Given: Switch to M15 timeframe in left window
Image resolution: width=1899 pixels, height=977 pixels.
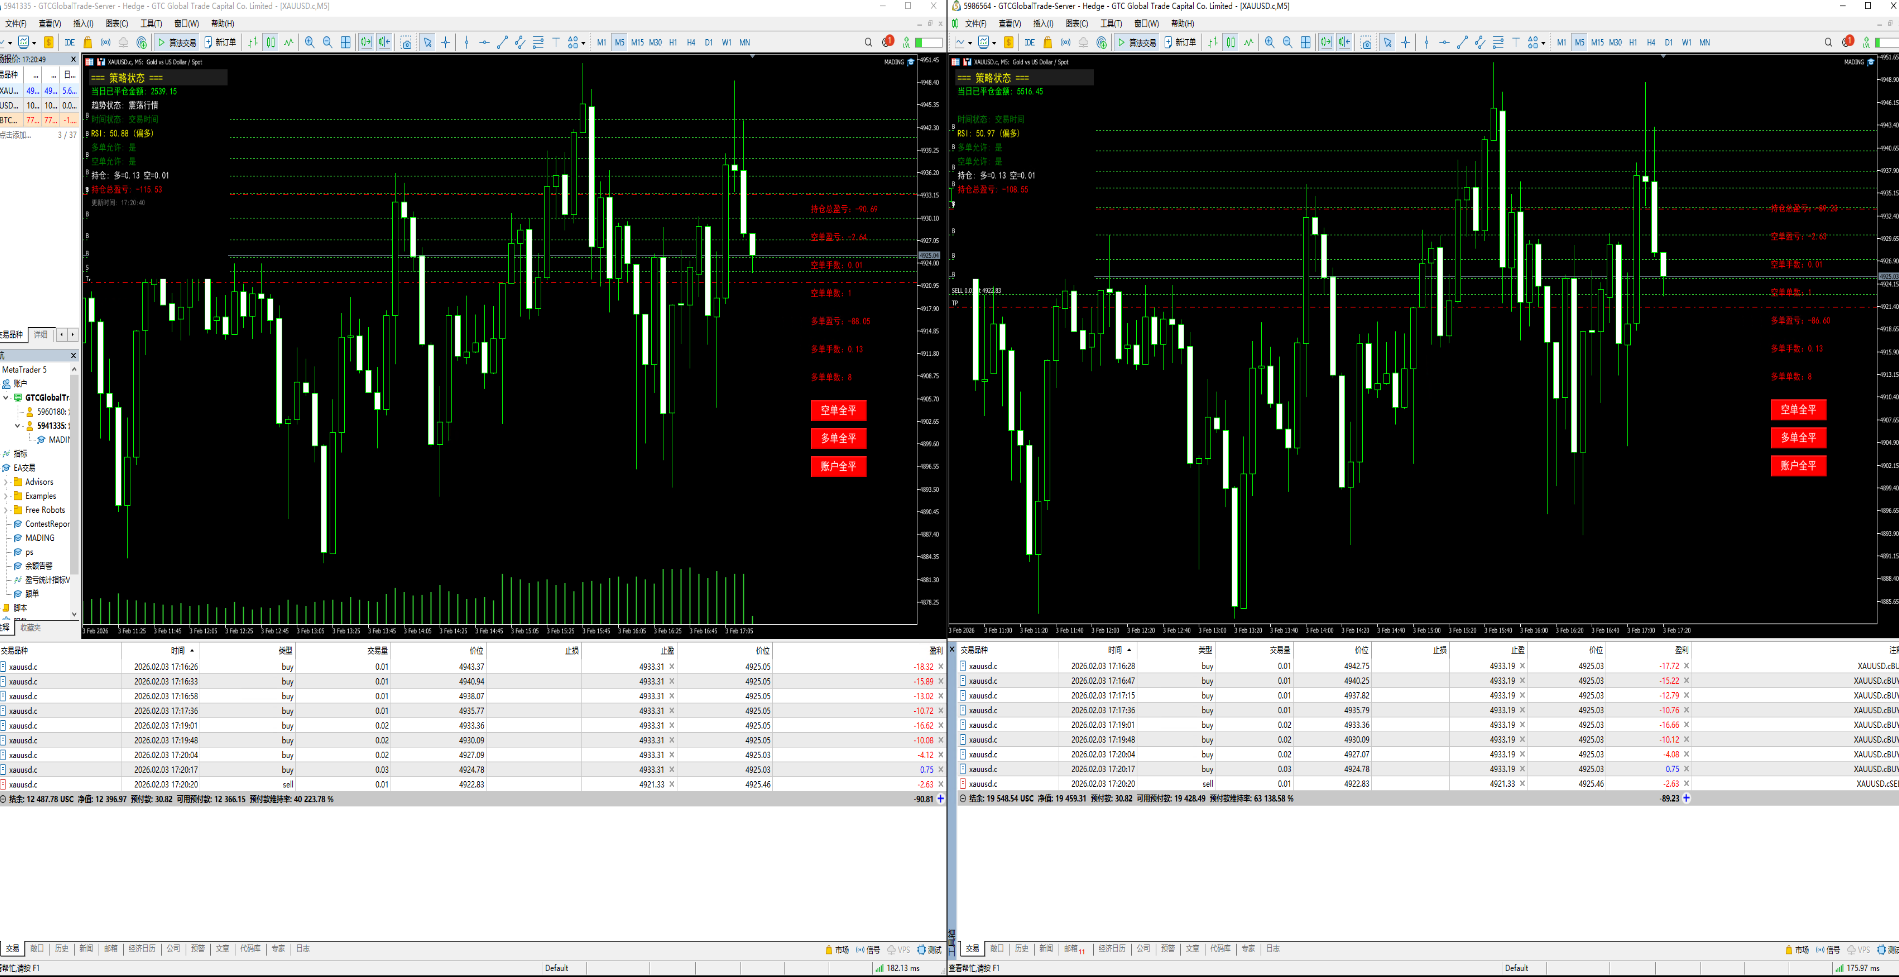Looking at the screenshot, I should click(x=637, y=42).
